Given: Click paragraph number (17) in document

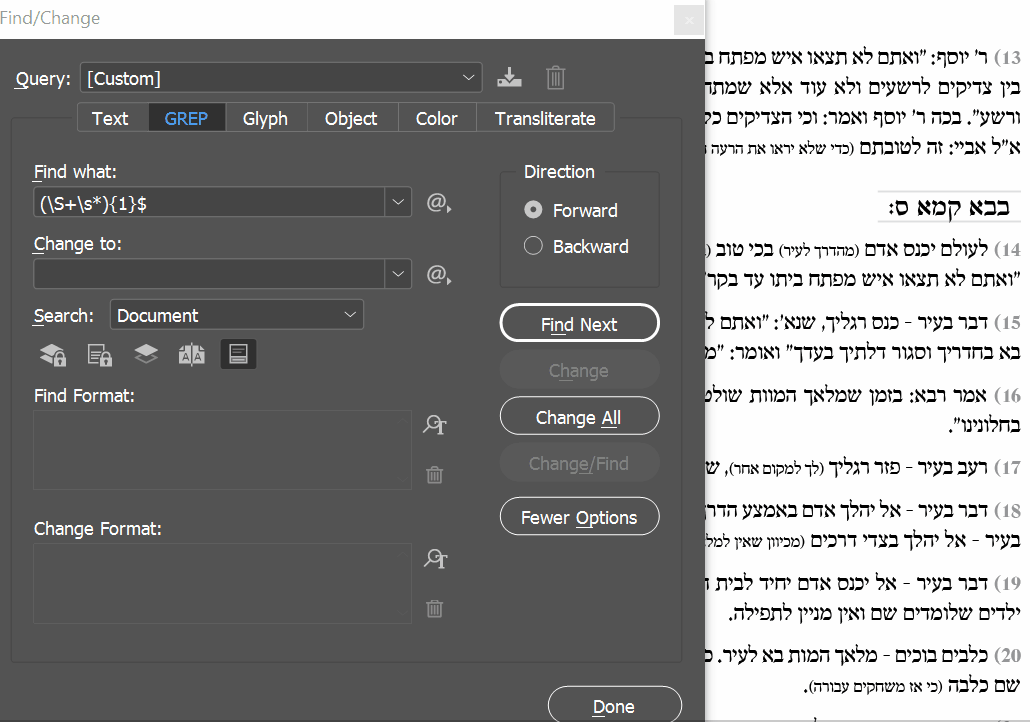Looking at the screenshot, I should 1008,468.
